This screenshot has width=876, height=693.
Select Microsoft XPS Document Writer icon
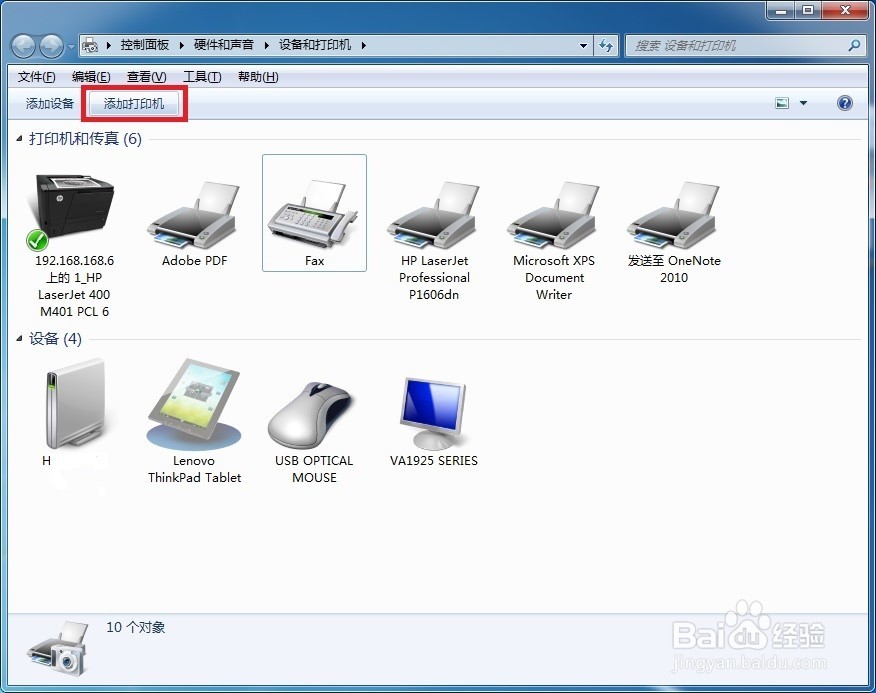(x=554, y=215)
